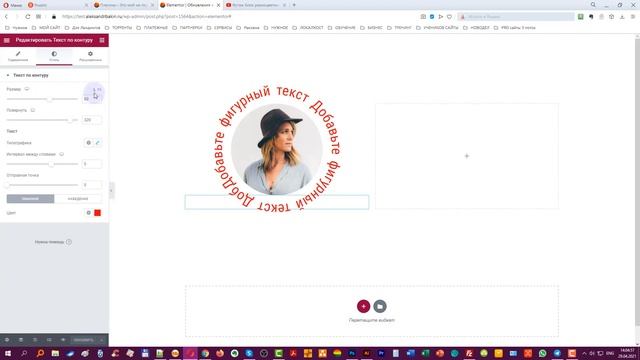Open the ТОРРЕНТЫ bookmarks folder
The image size is (640, 360).
click(x=118, y=28)
